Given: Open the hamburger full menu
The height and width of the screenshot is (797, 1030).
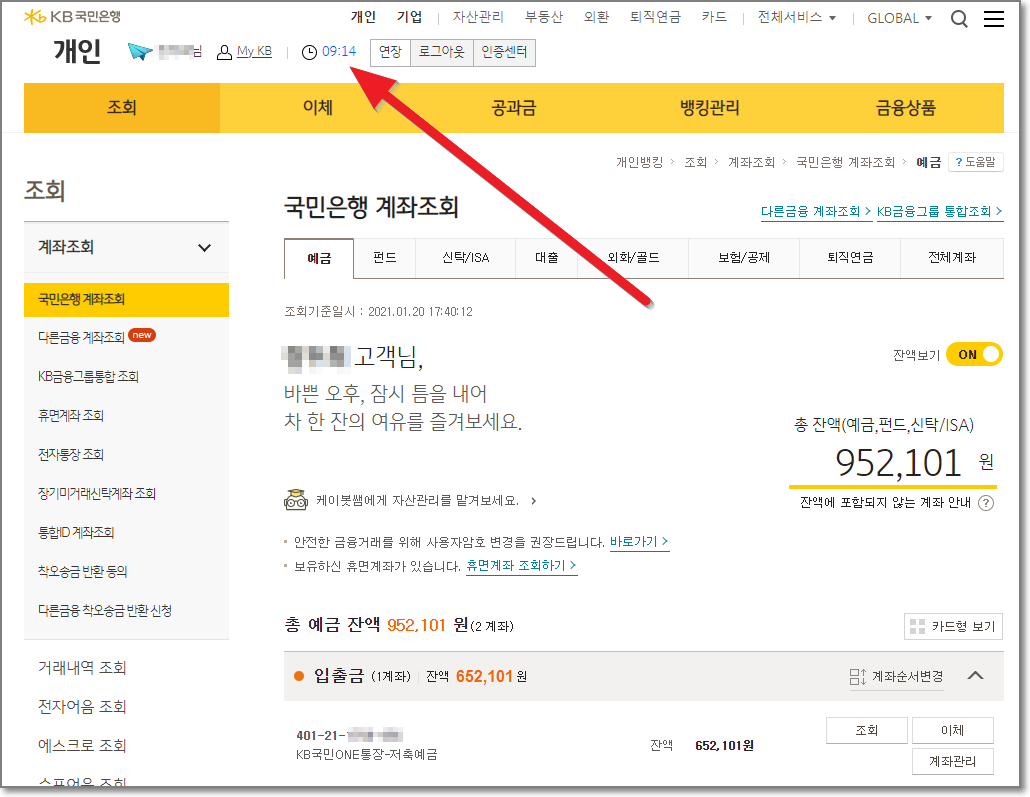Looking at the screenshot, I should pos(993,19).
